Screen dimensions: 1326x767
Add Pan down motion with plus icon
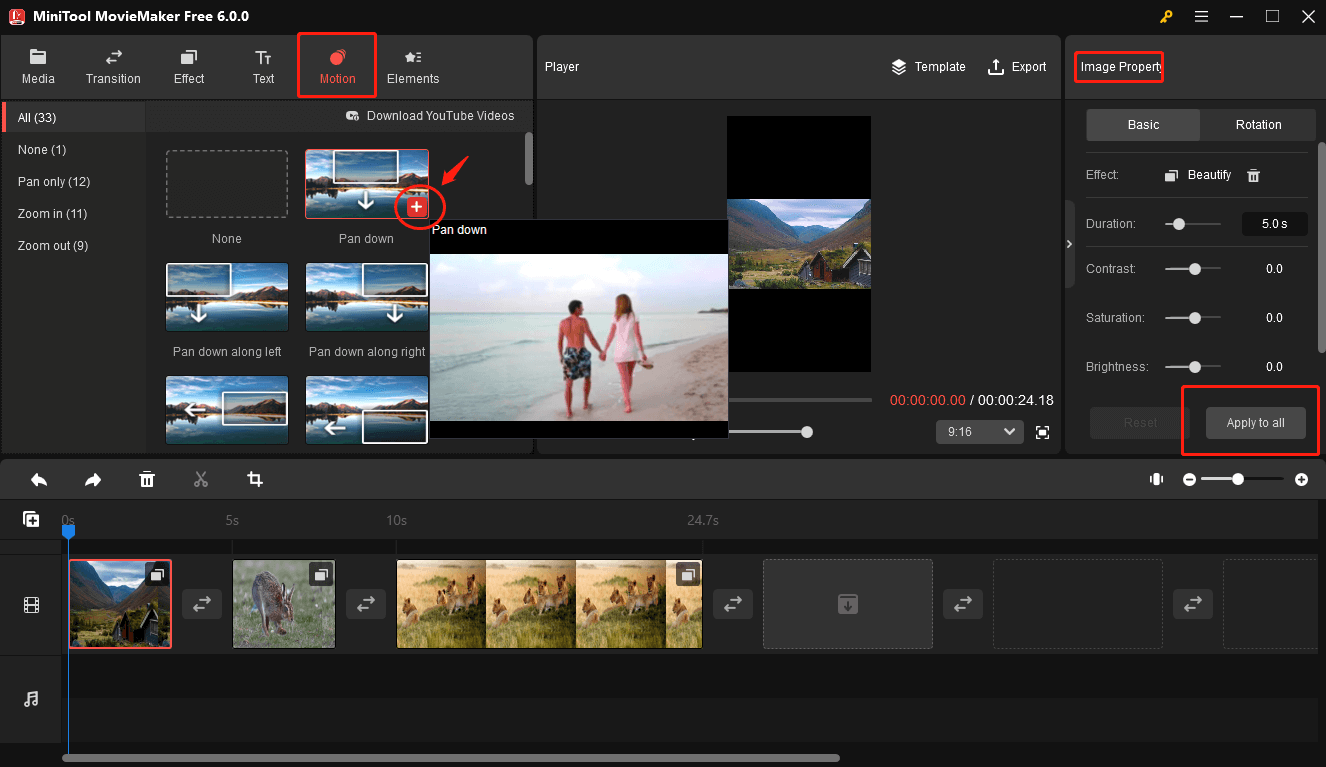coord(417,206)
